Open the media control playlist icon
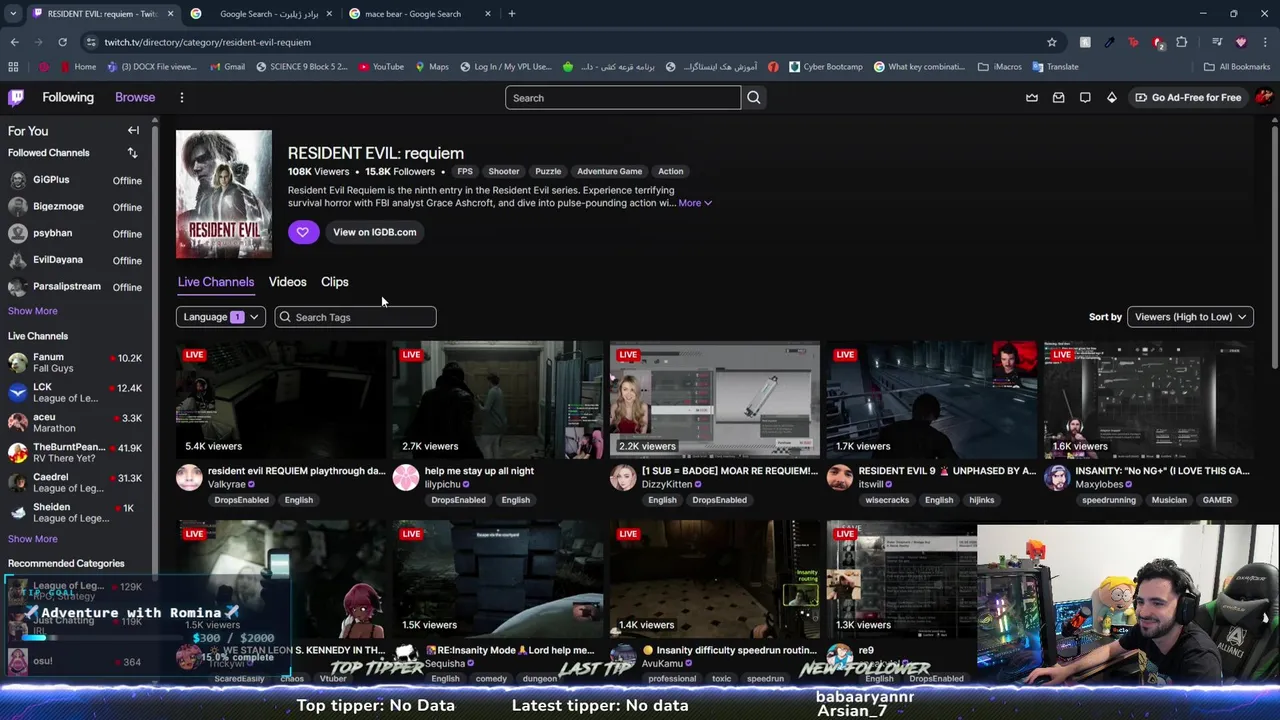 click(x=1217, y=42)
